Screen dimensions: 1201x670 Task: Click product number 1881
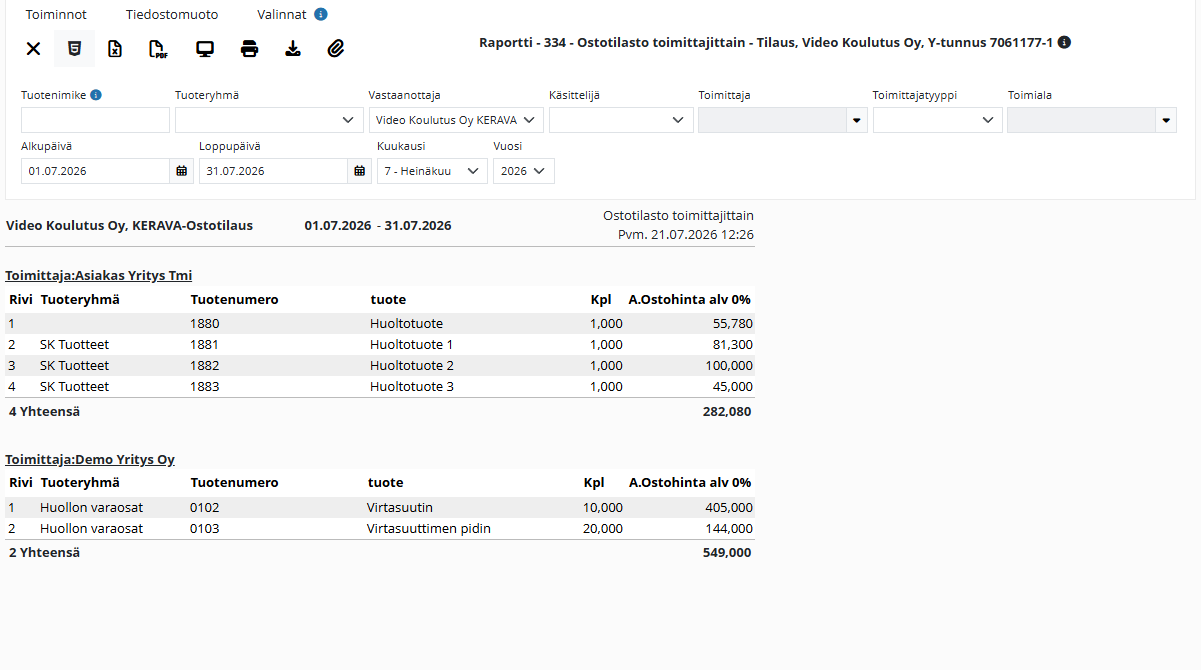click(204, 345)
